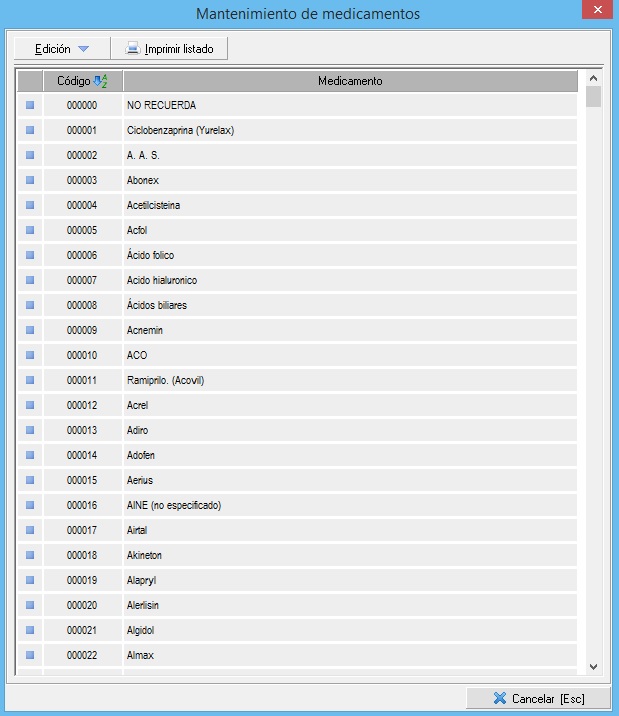This screenshot has width=619, height=716.
Task: Click the blue row marker for NO RECUERDA
Action: pyautogui.click(x=30, y=105)
